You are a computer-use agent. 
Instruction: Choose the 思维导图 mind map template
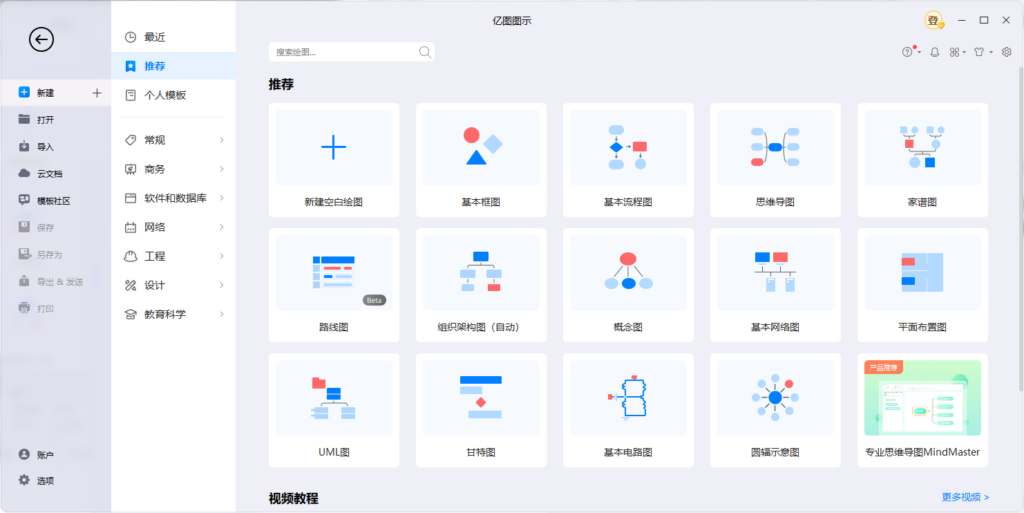pyautogui.click(x=775, y=160)
